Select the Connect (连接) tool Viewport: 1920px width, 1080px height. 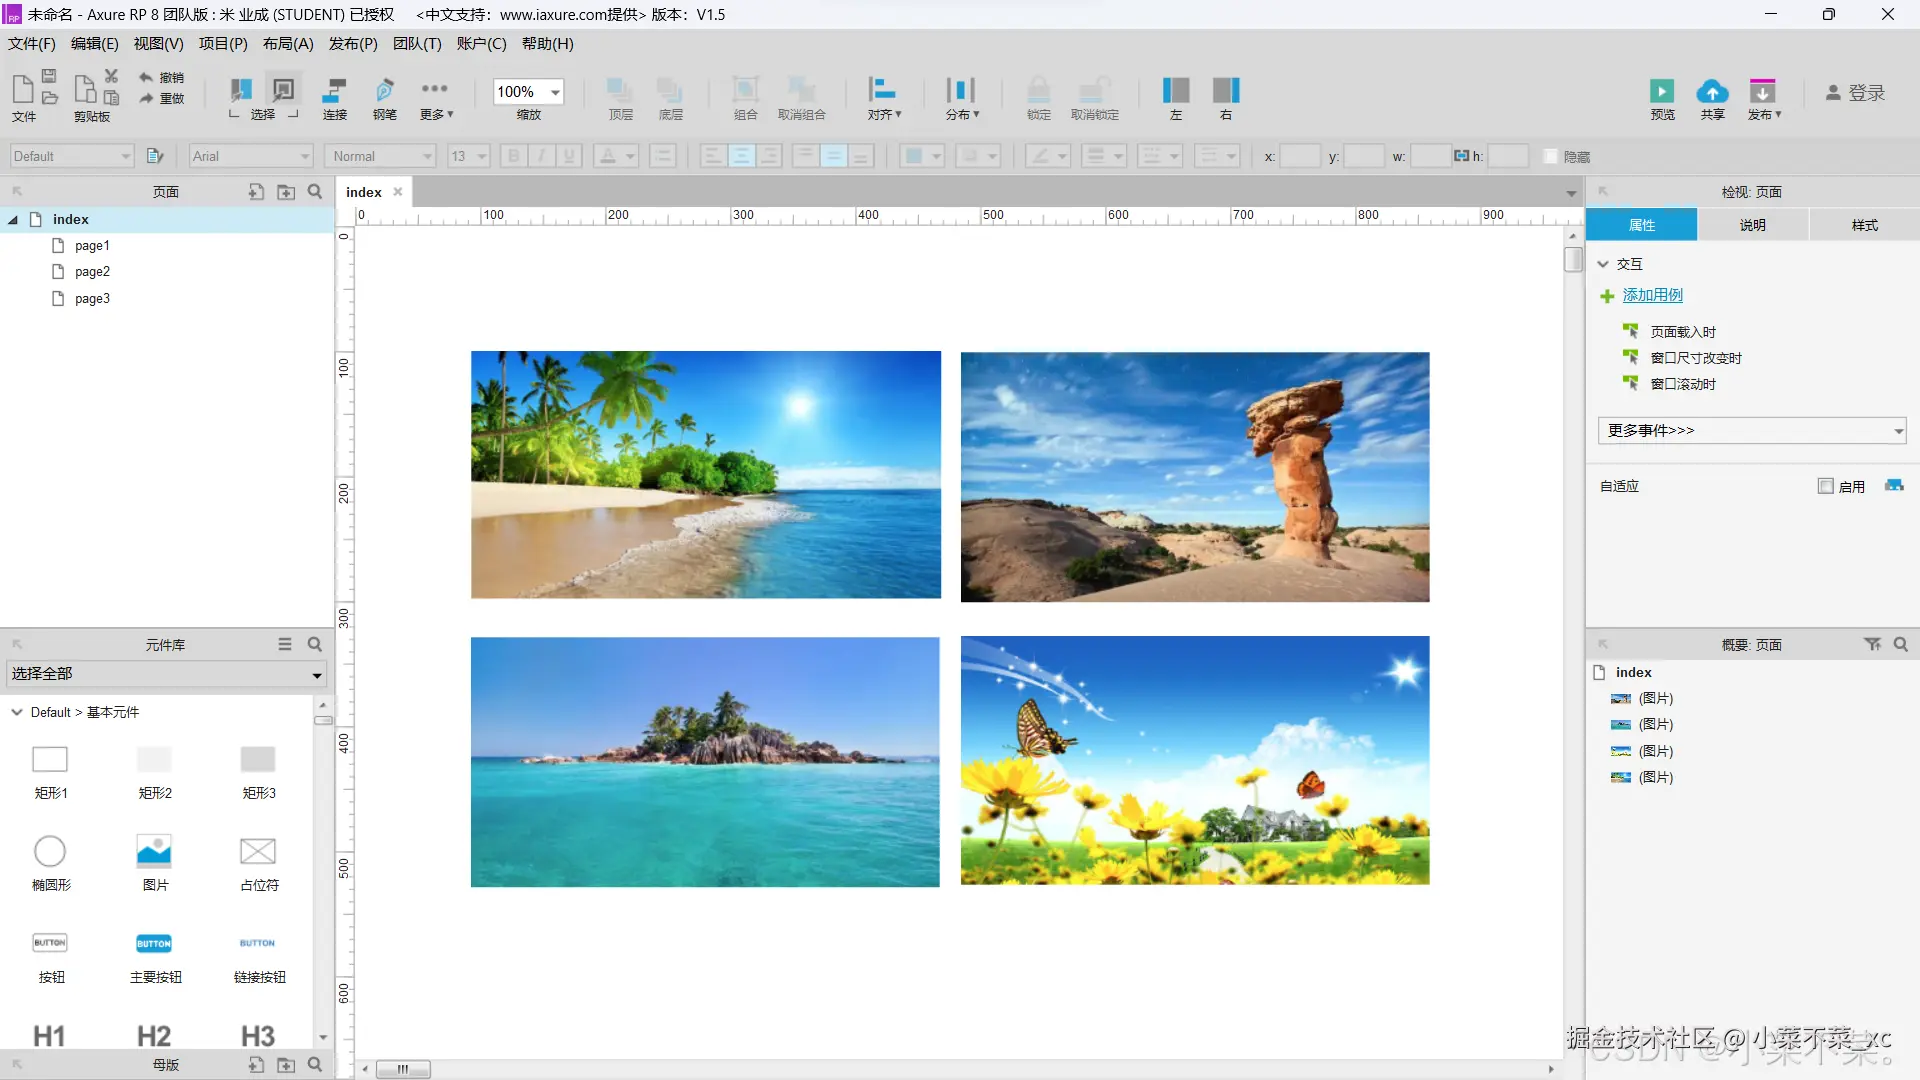tap(334, 91)
